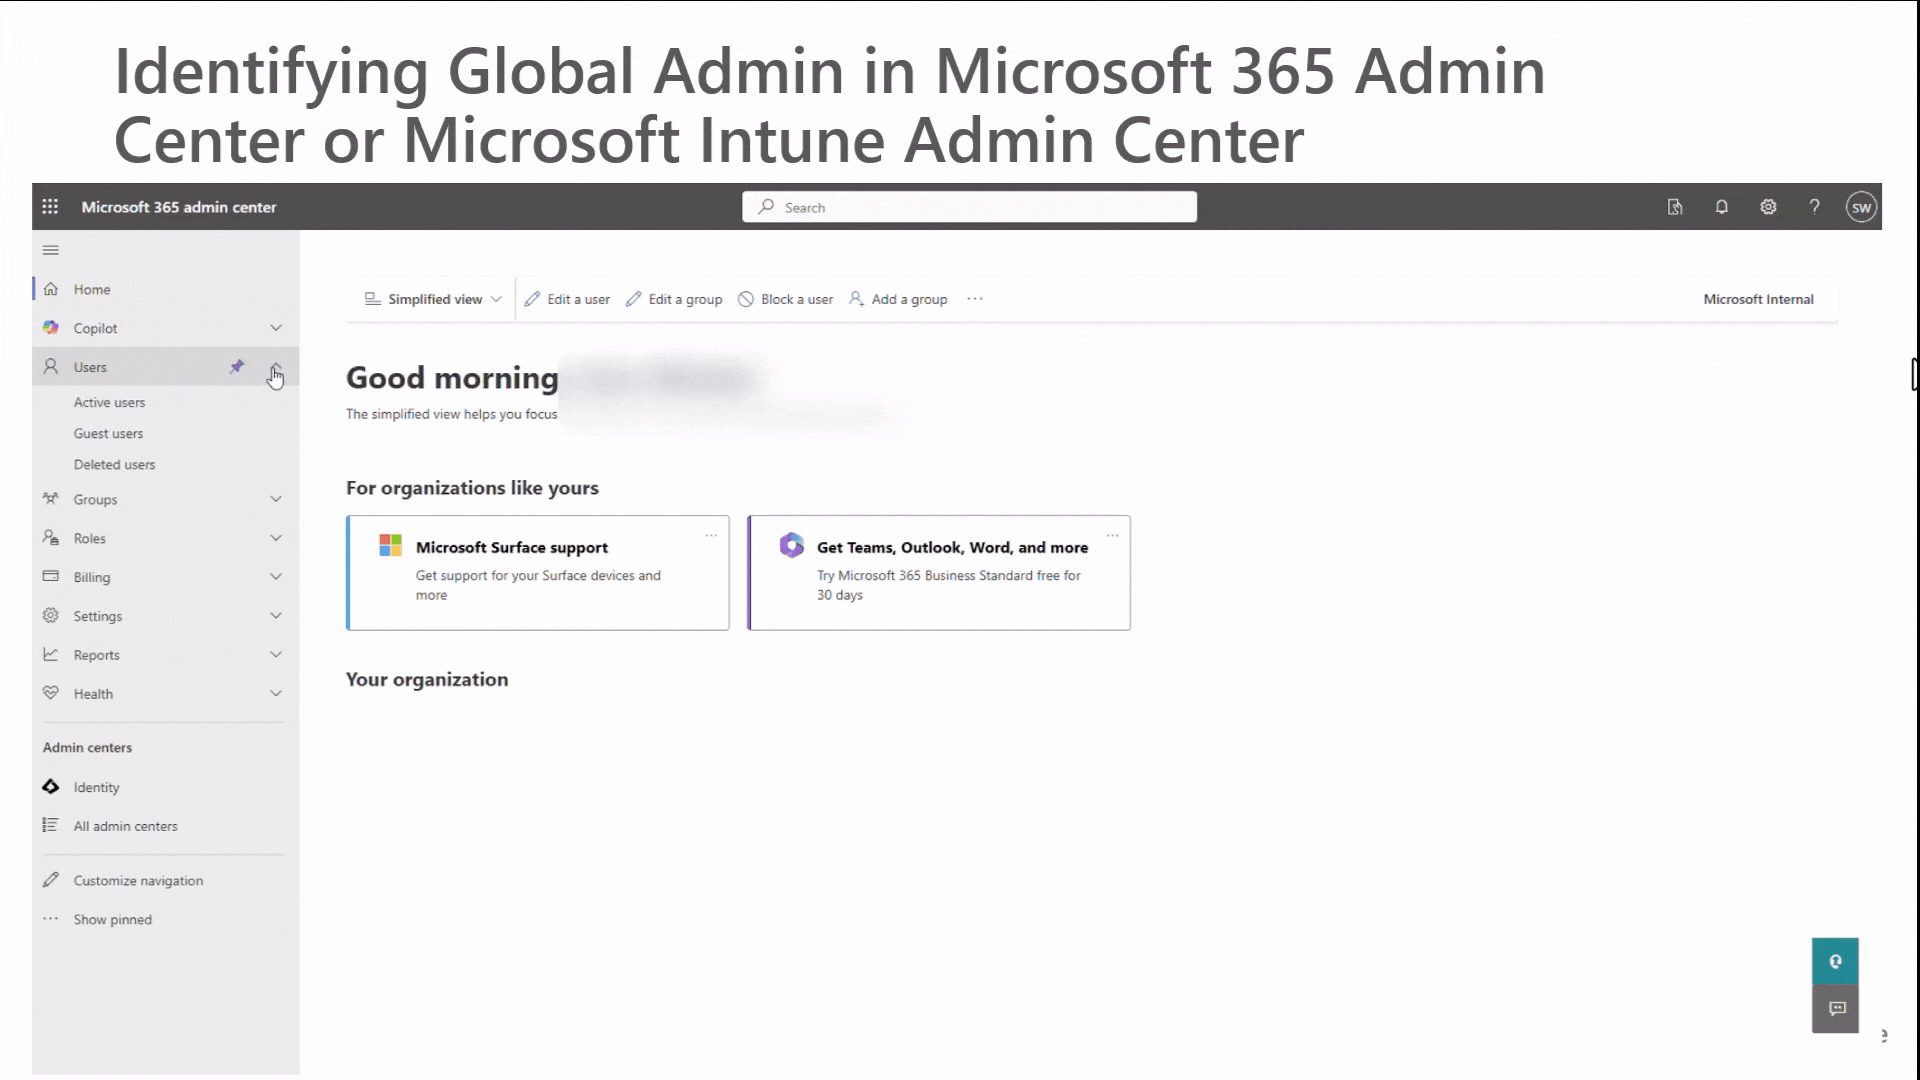The image size is (1920, 1080).
Task: Expand the Reports section chevron
Action: [x=276, y=655]
